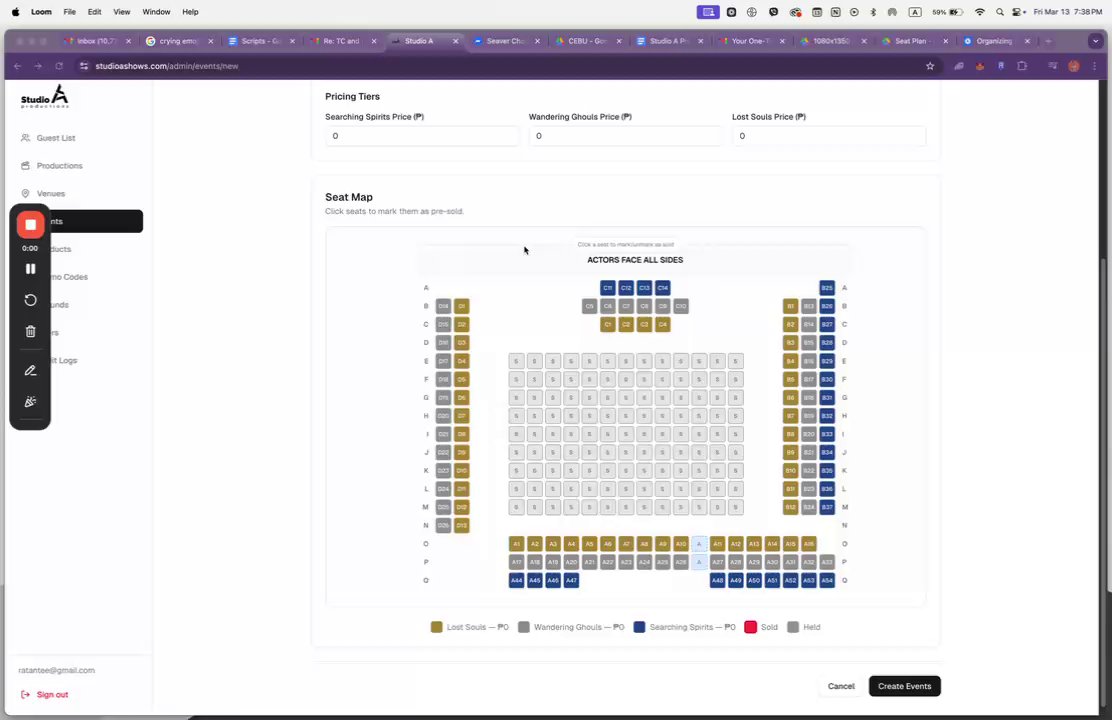Image resolution: width=1112 pixels, height=720 pixels.
Task: Mark seat A16 as pre-sold
Action: tap(808, 544)
